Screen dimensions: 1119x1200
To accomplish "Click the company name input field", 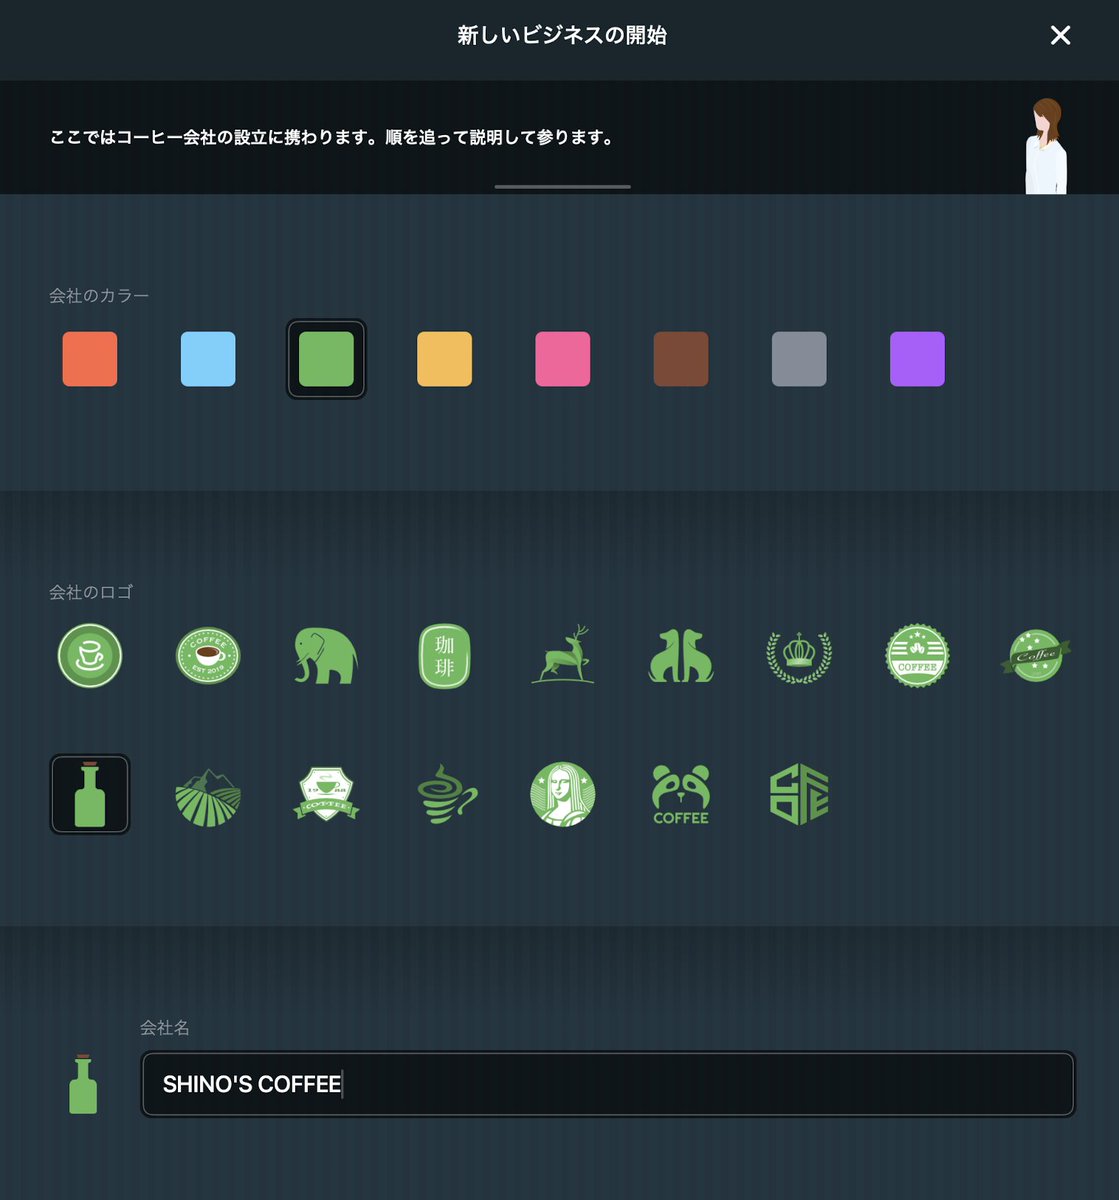I will (608, 1084).
